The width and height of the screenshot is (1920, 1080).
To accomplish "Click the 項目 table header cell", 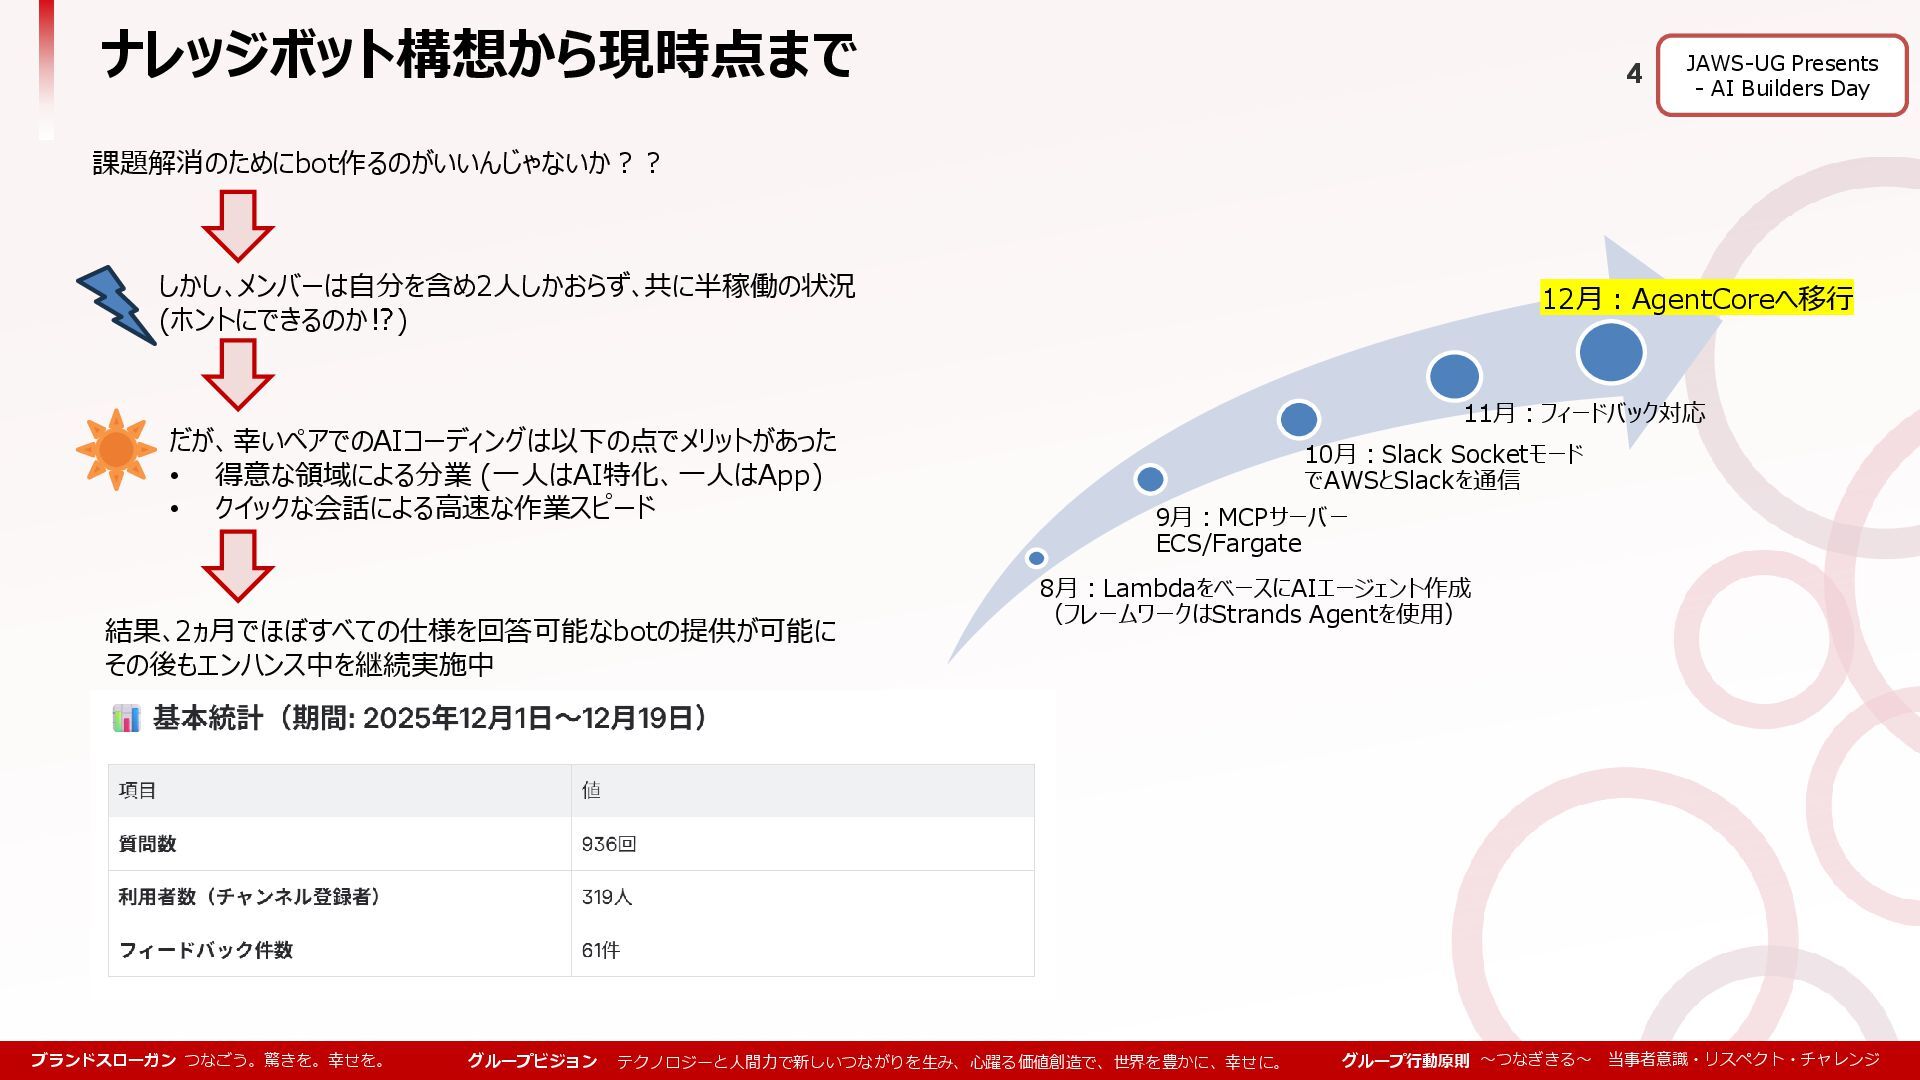I will tap(137, 790).
